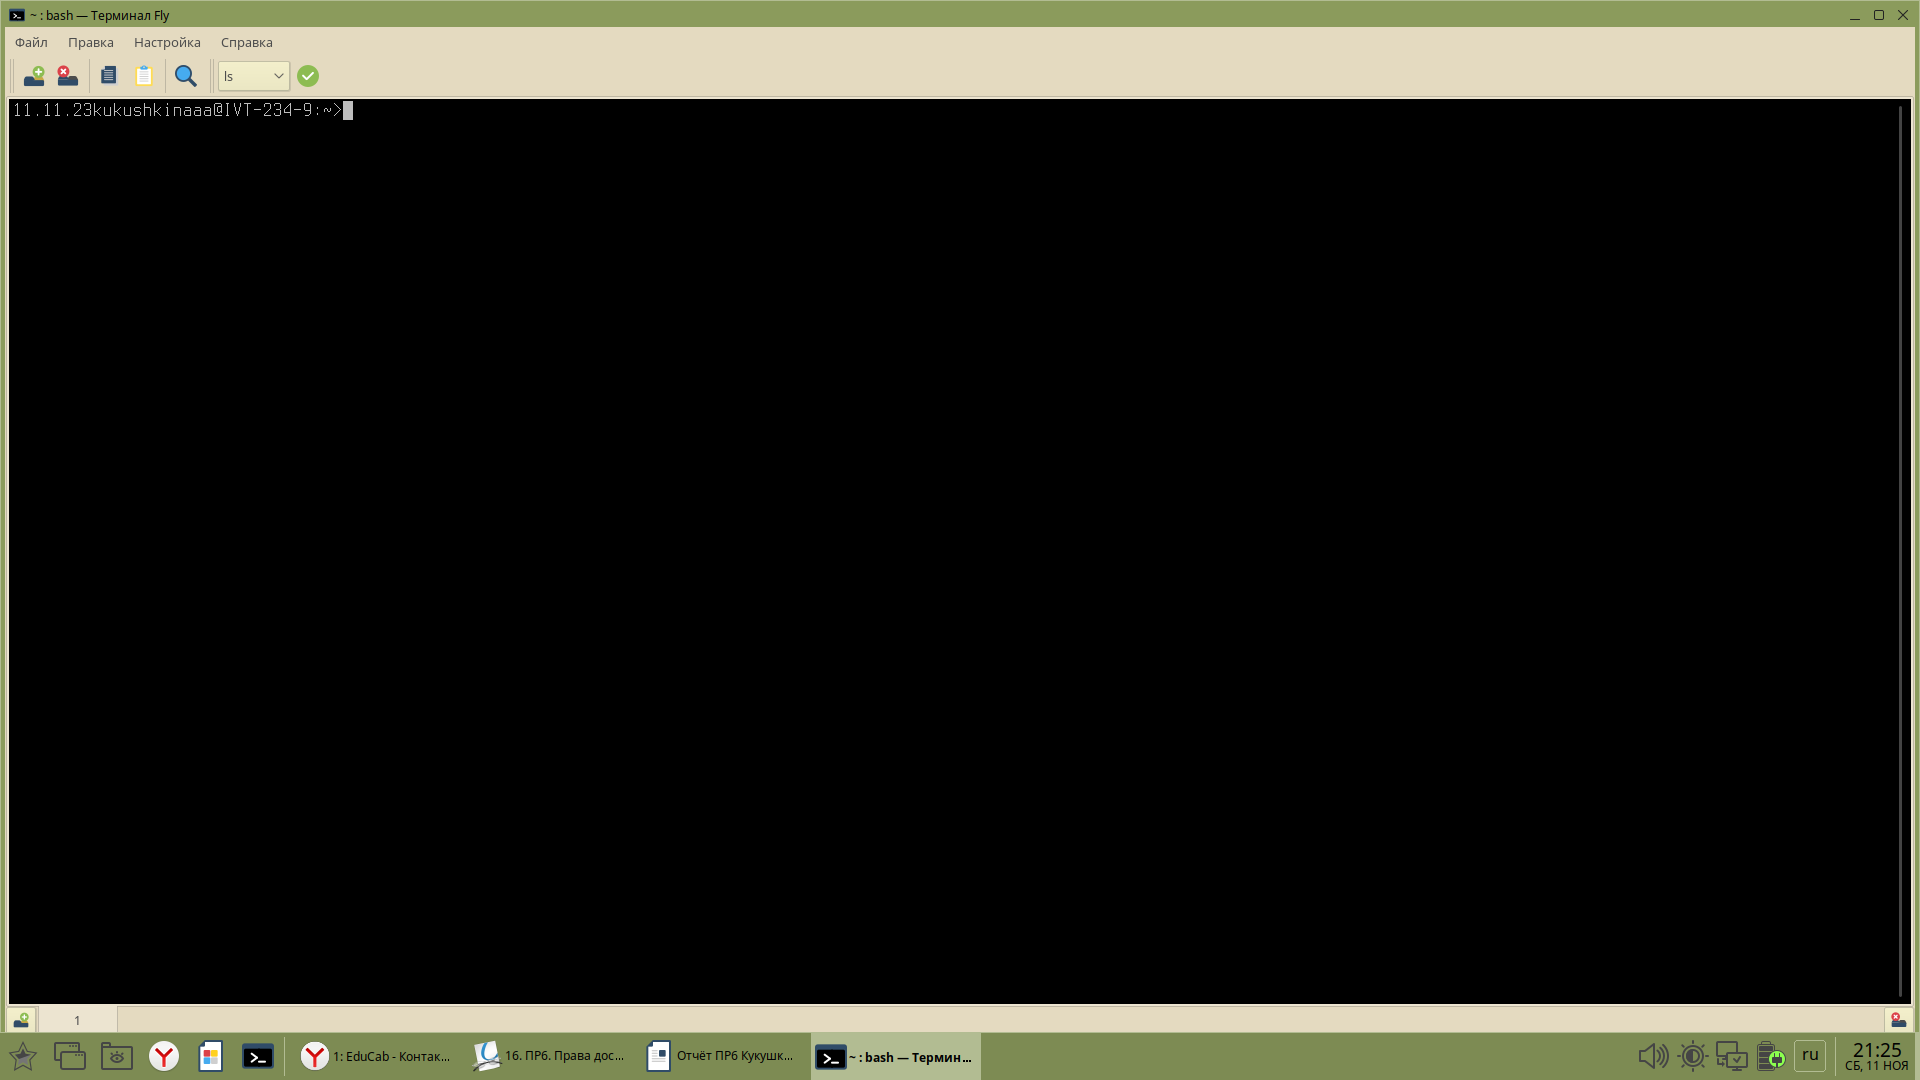Expand the command dropdown showing ls
Image resolution: width=1920 pixels, height=1080 pixels.
coord(254,76)
